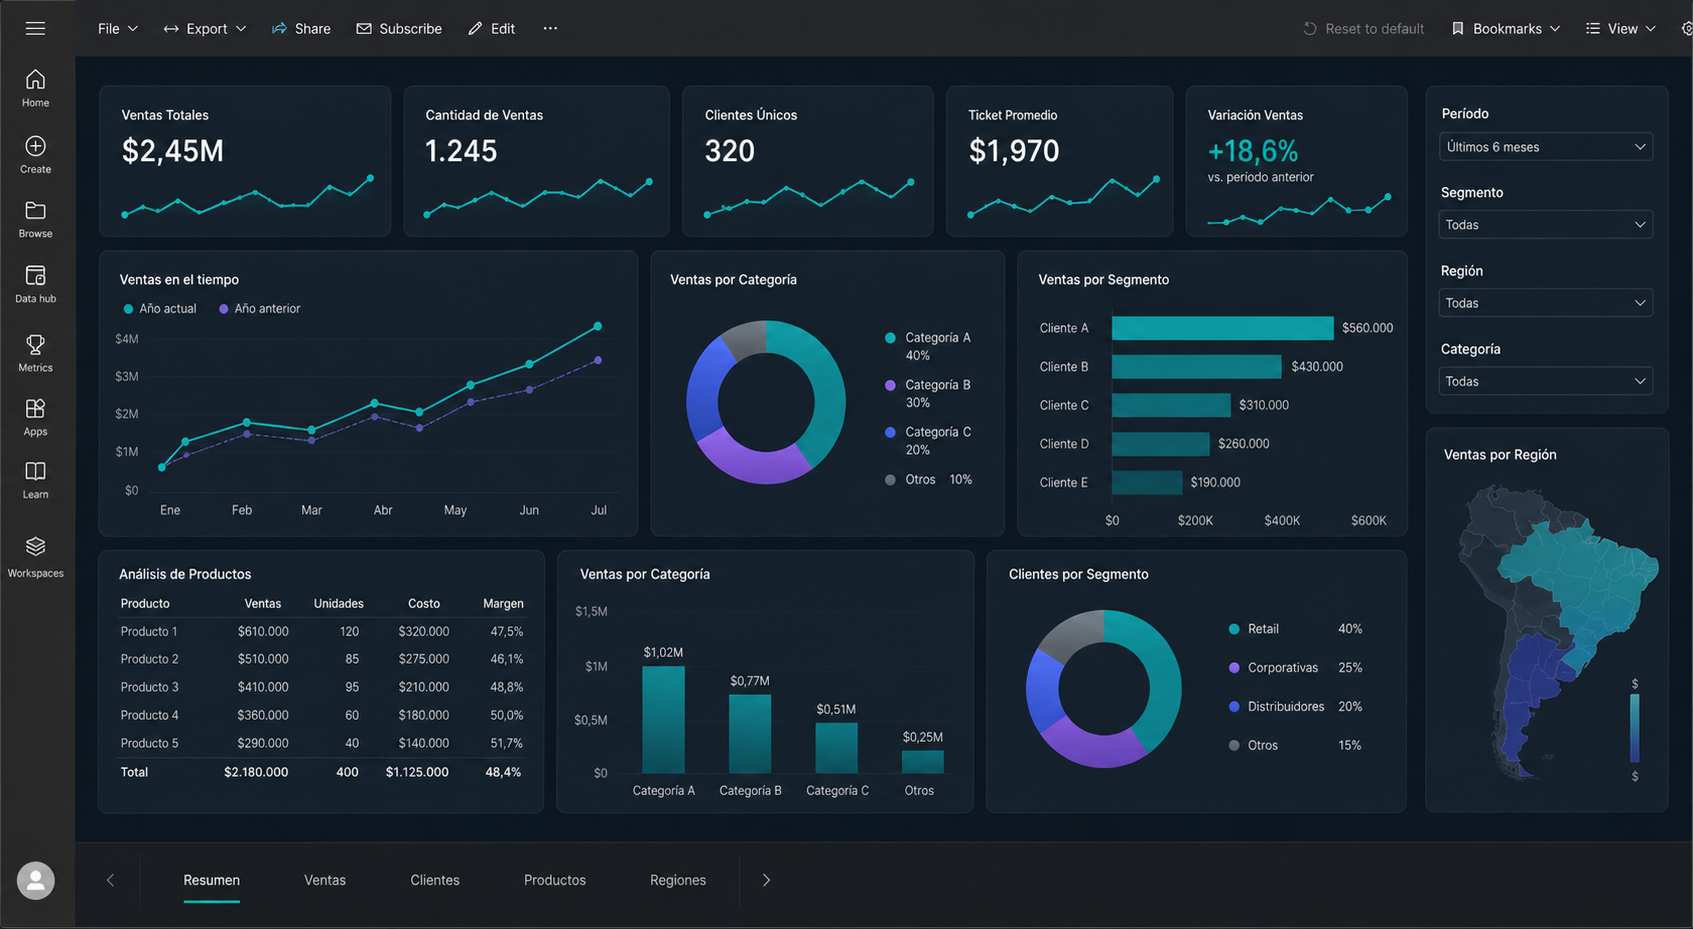The height and width of the screenshot is (929, 1693).
Task: Click the Cantidad de Ventas KPI card
Action: (x=536, y=161)
